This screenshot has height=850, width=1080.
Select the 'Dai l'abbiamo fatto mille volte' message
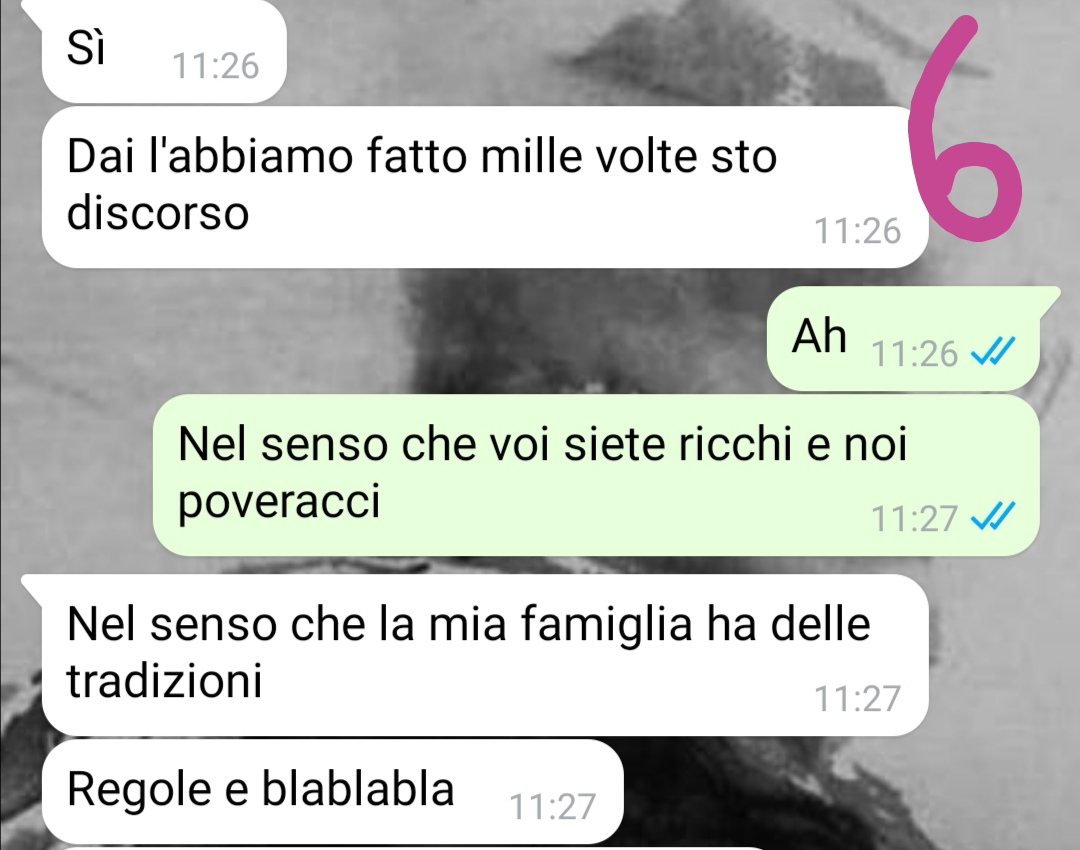[x=485, y=187]
